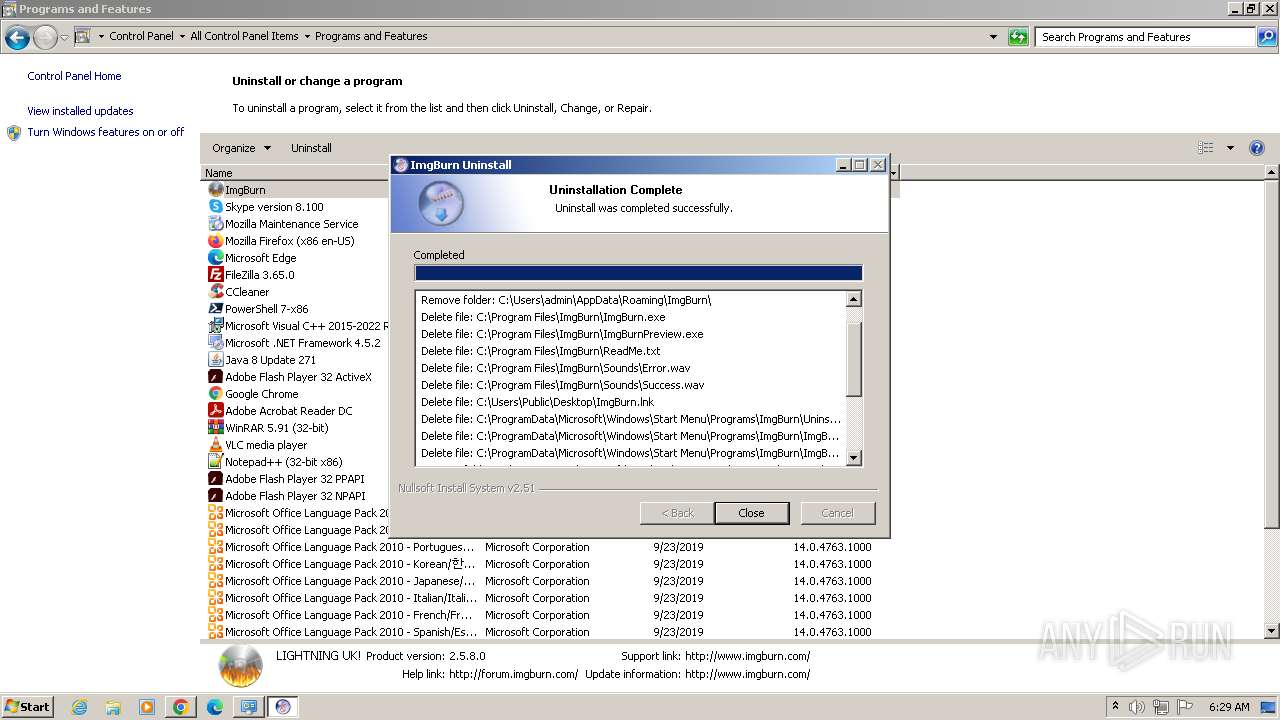Select Google Chrome icon in list

pos(215,394)
